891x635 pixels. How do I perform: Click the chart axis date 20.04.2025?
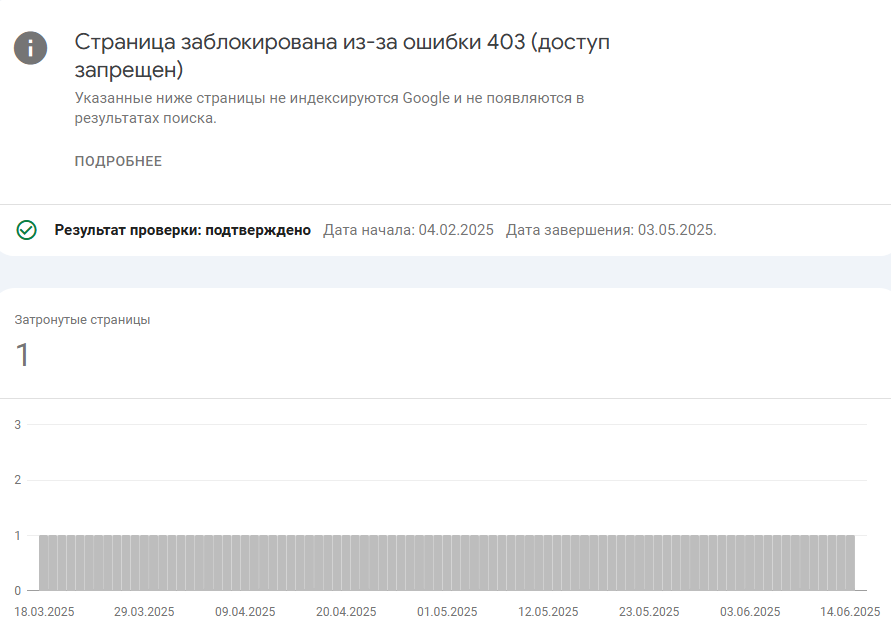coord(346,612)
